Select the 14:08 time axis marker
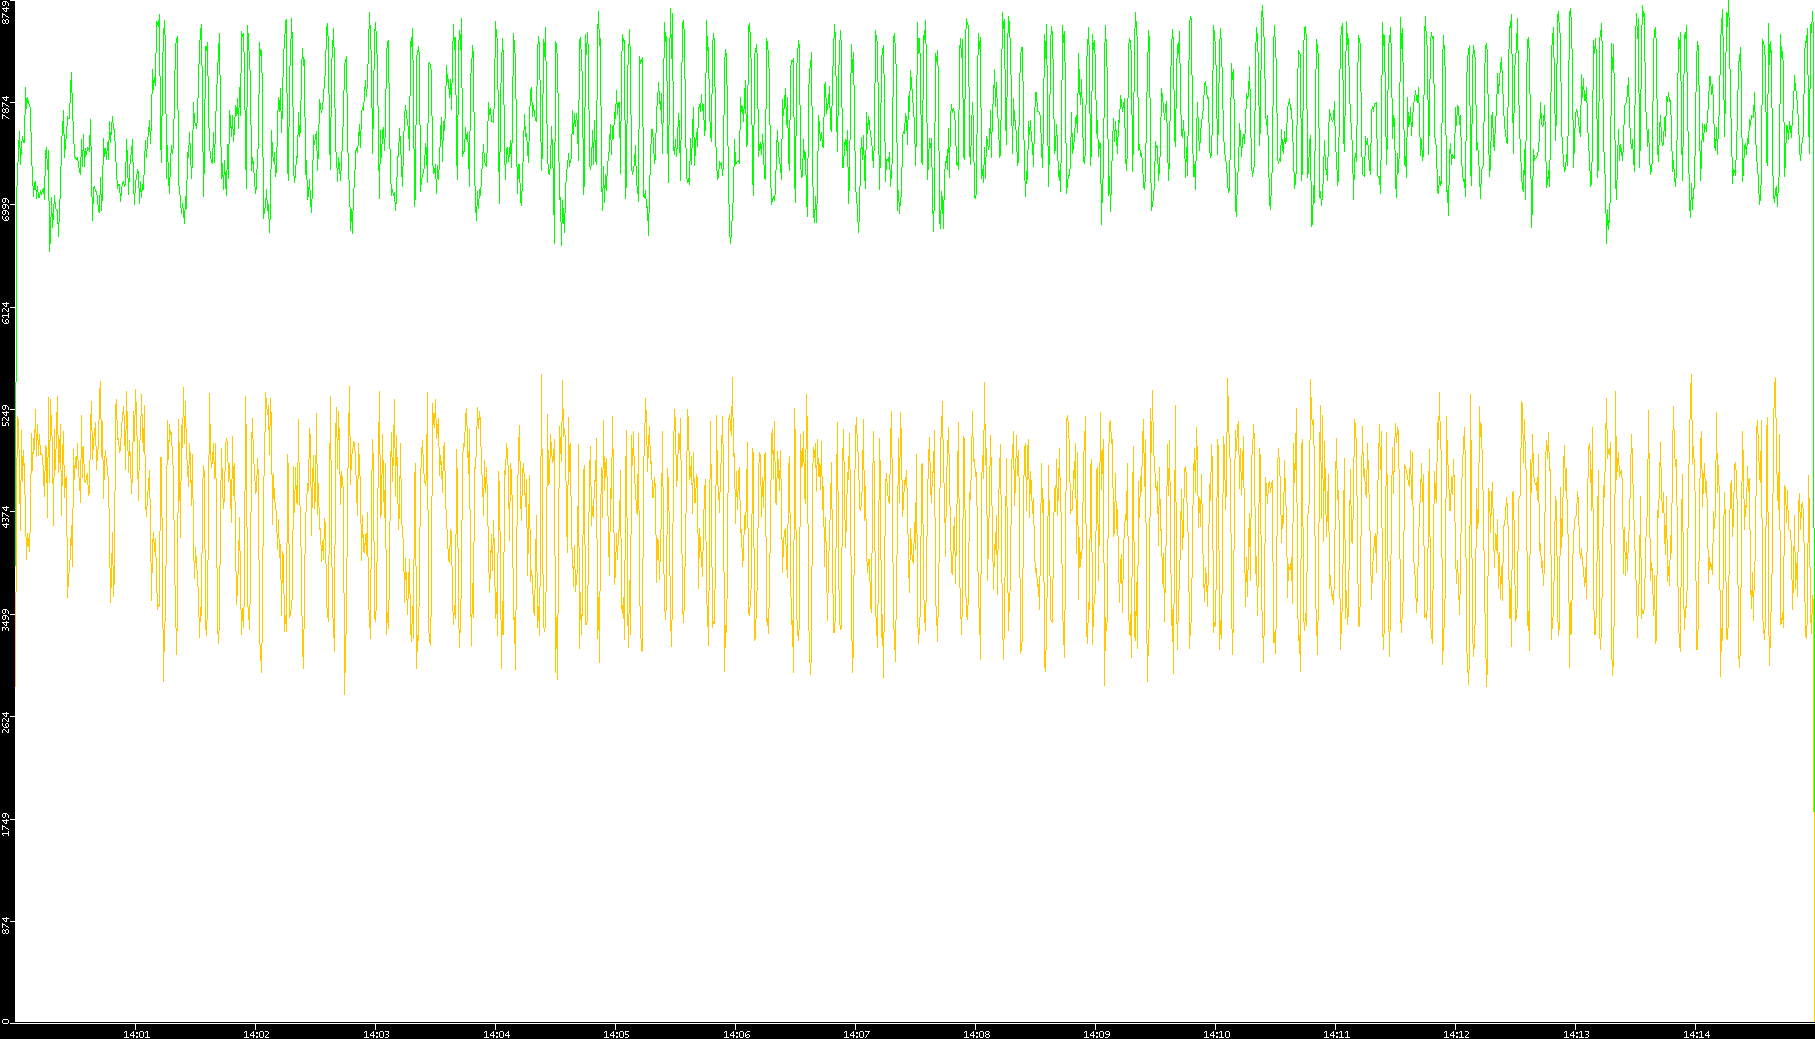 click(x=976, y=1034)
